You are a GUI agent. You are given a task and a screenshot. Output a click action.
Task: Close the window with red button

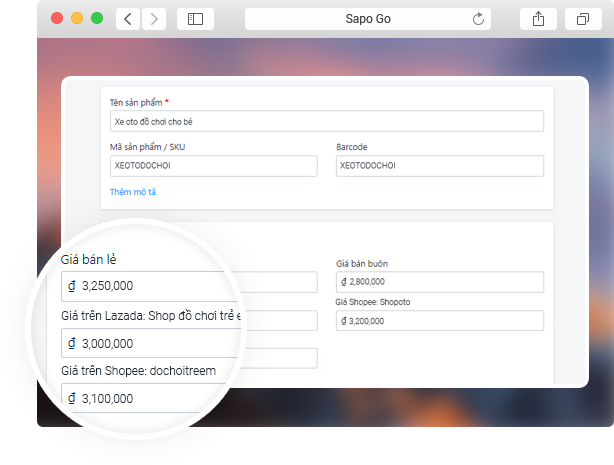pos(57,18)
